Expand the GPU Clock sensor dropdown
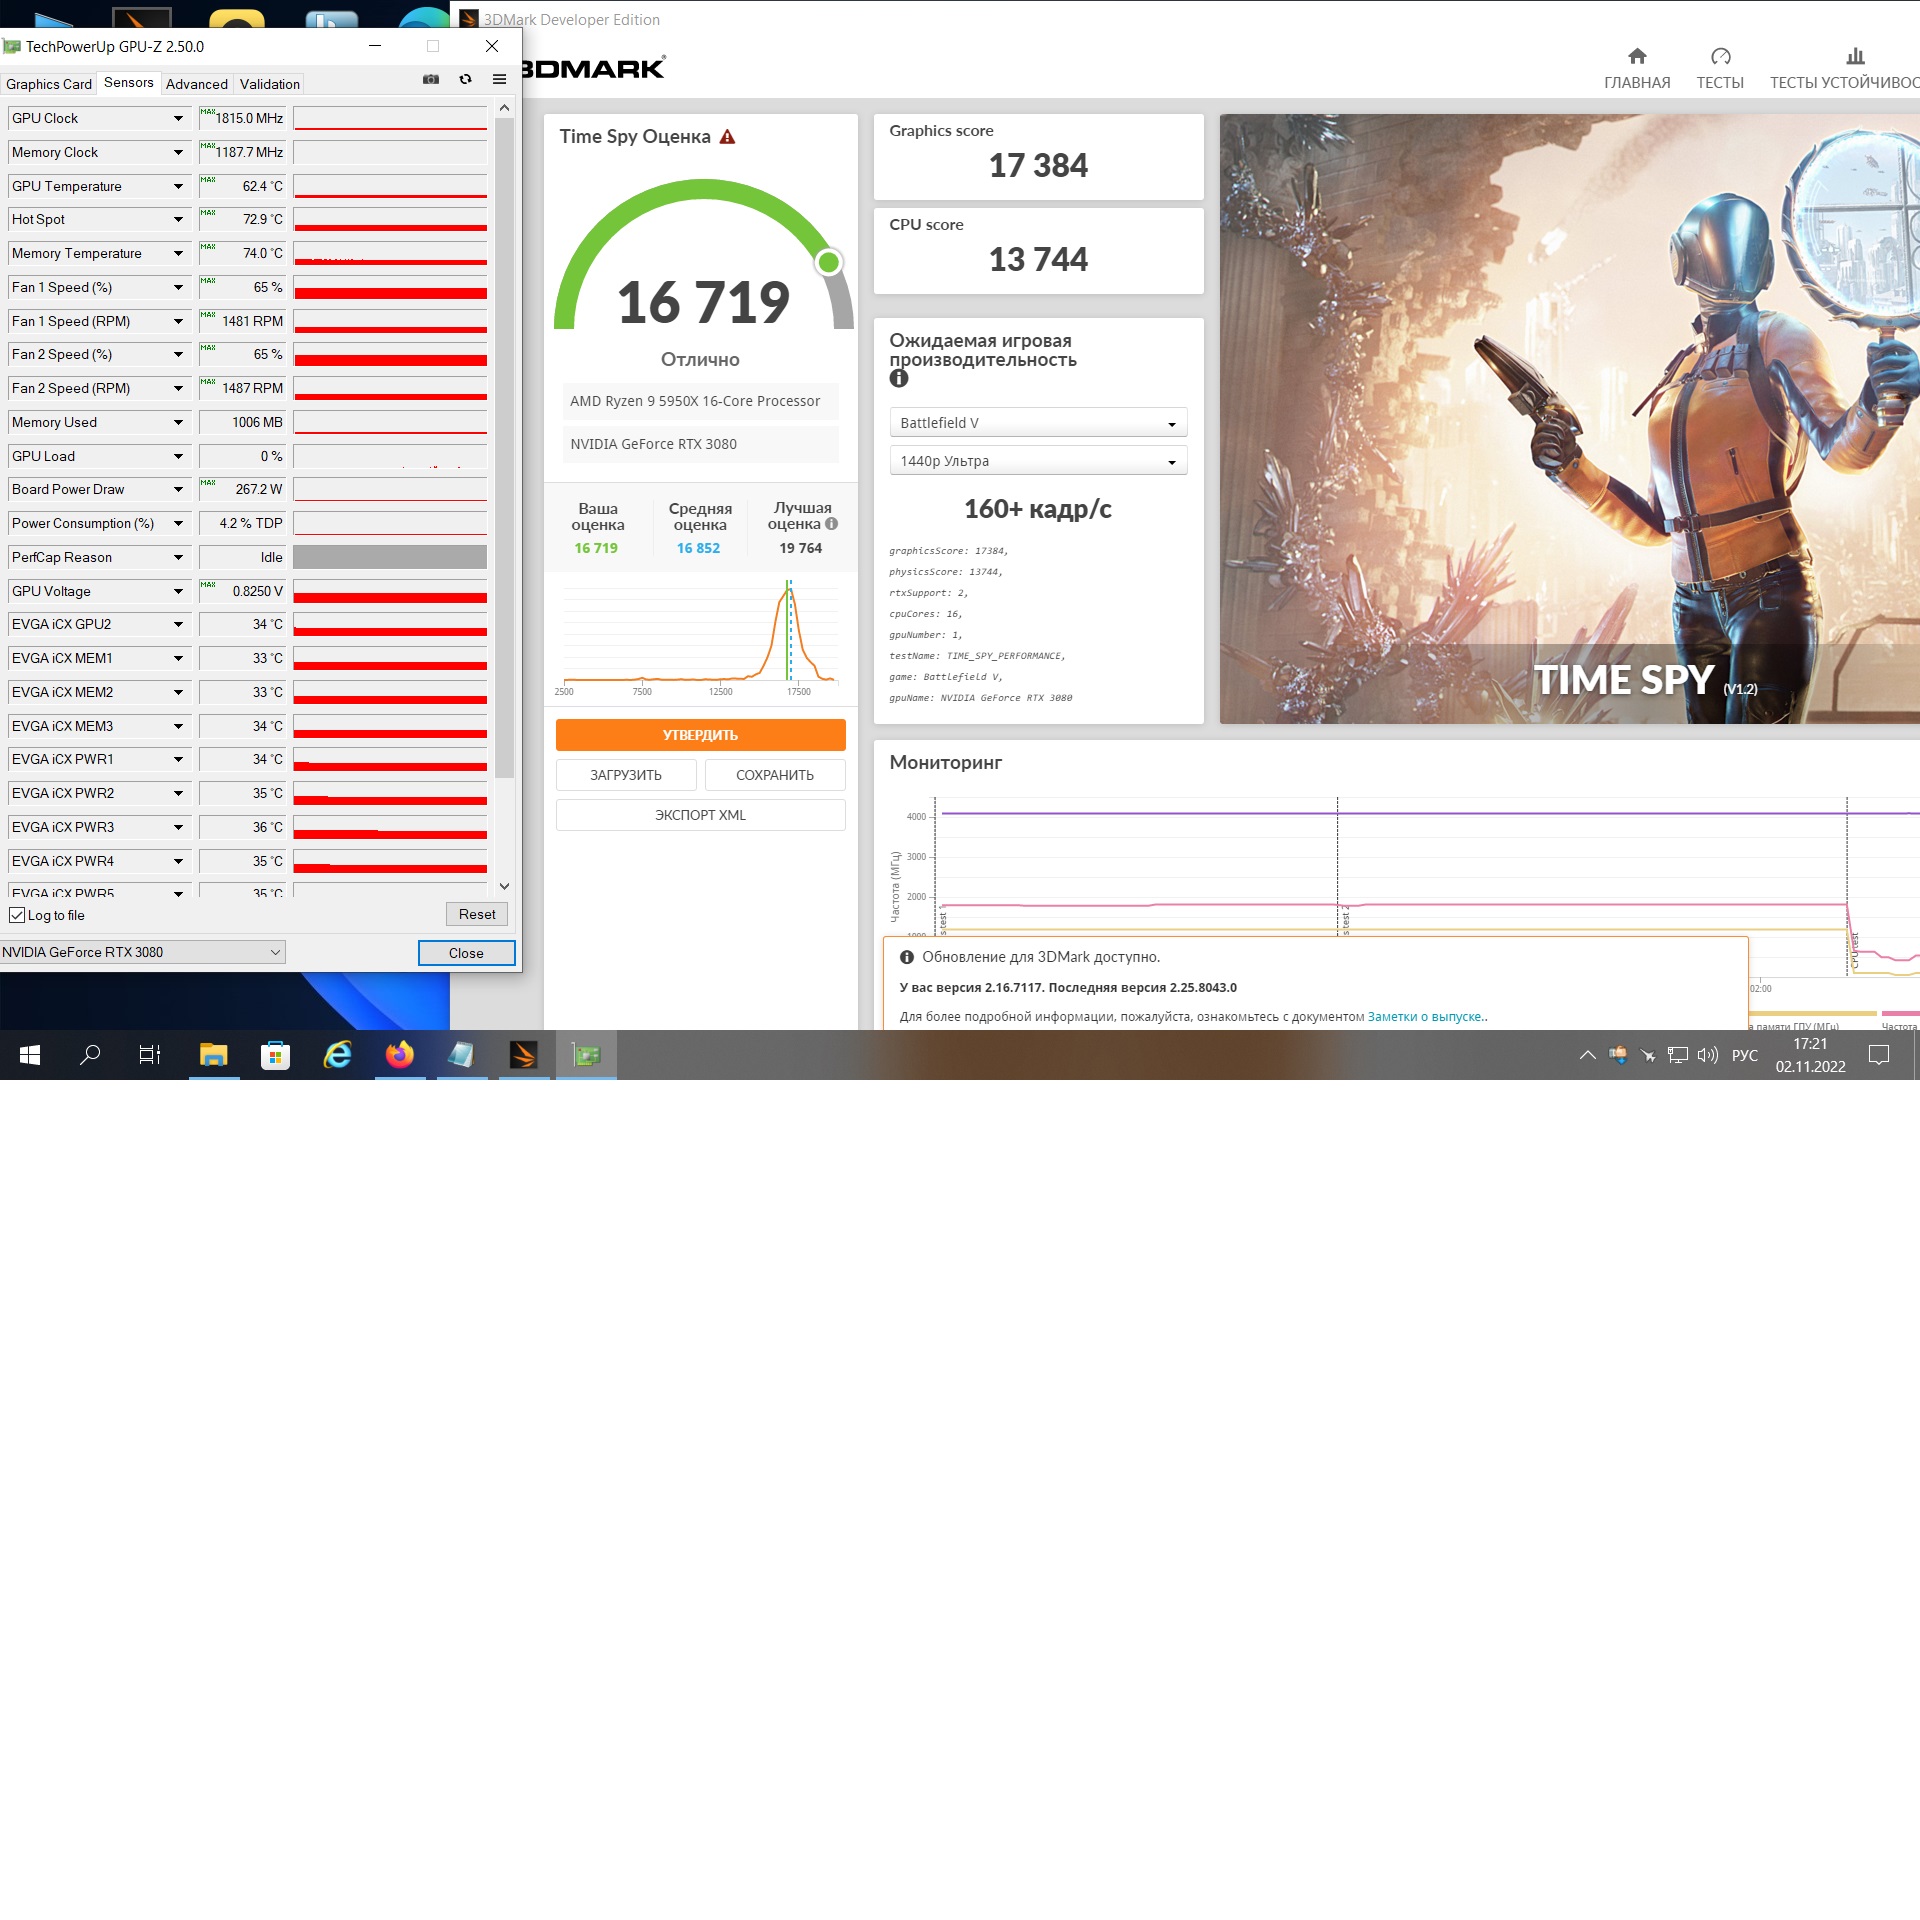The width and height of the screenshot is (1920, 1920). click(178, 119)
